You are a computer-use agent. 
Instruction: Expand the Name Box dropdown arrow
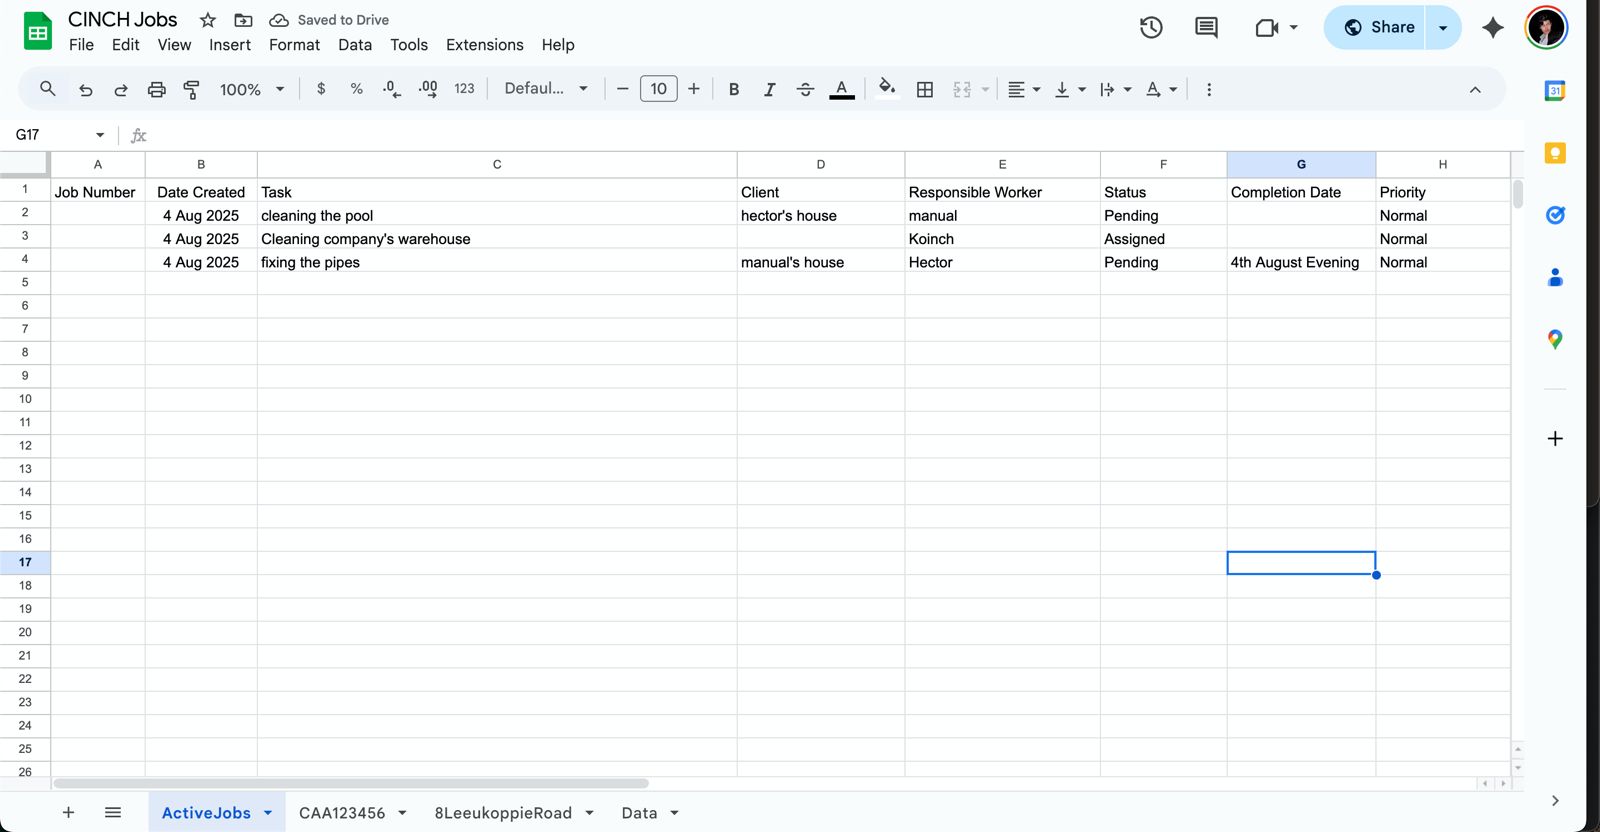(100, 135)
